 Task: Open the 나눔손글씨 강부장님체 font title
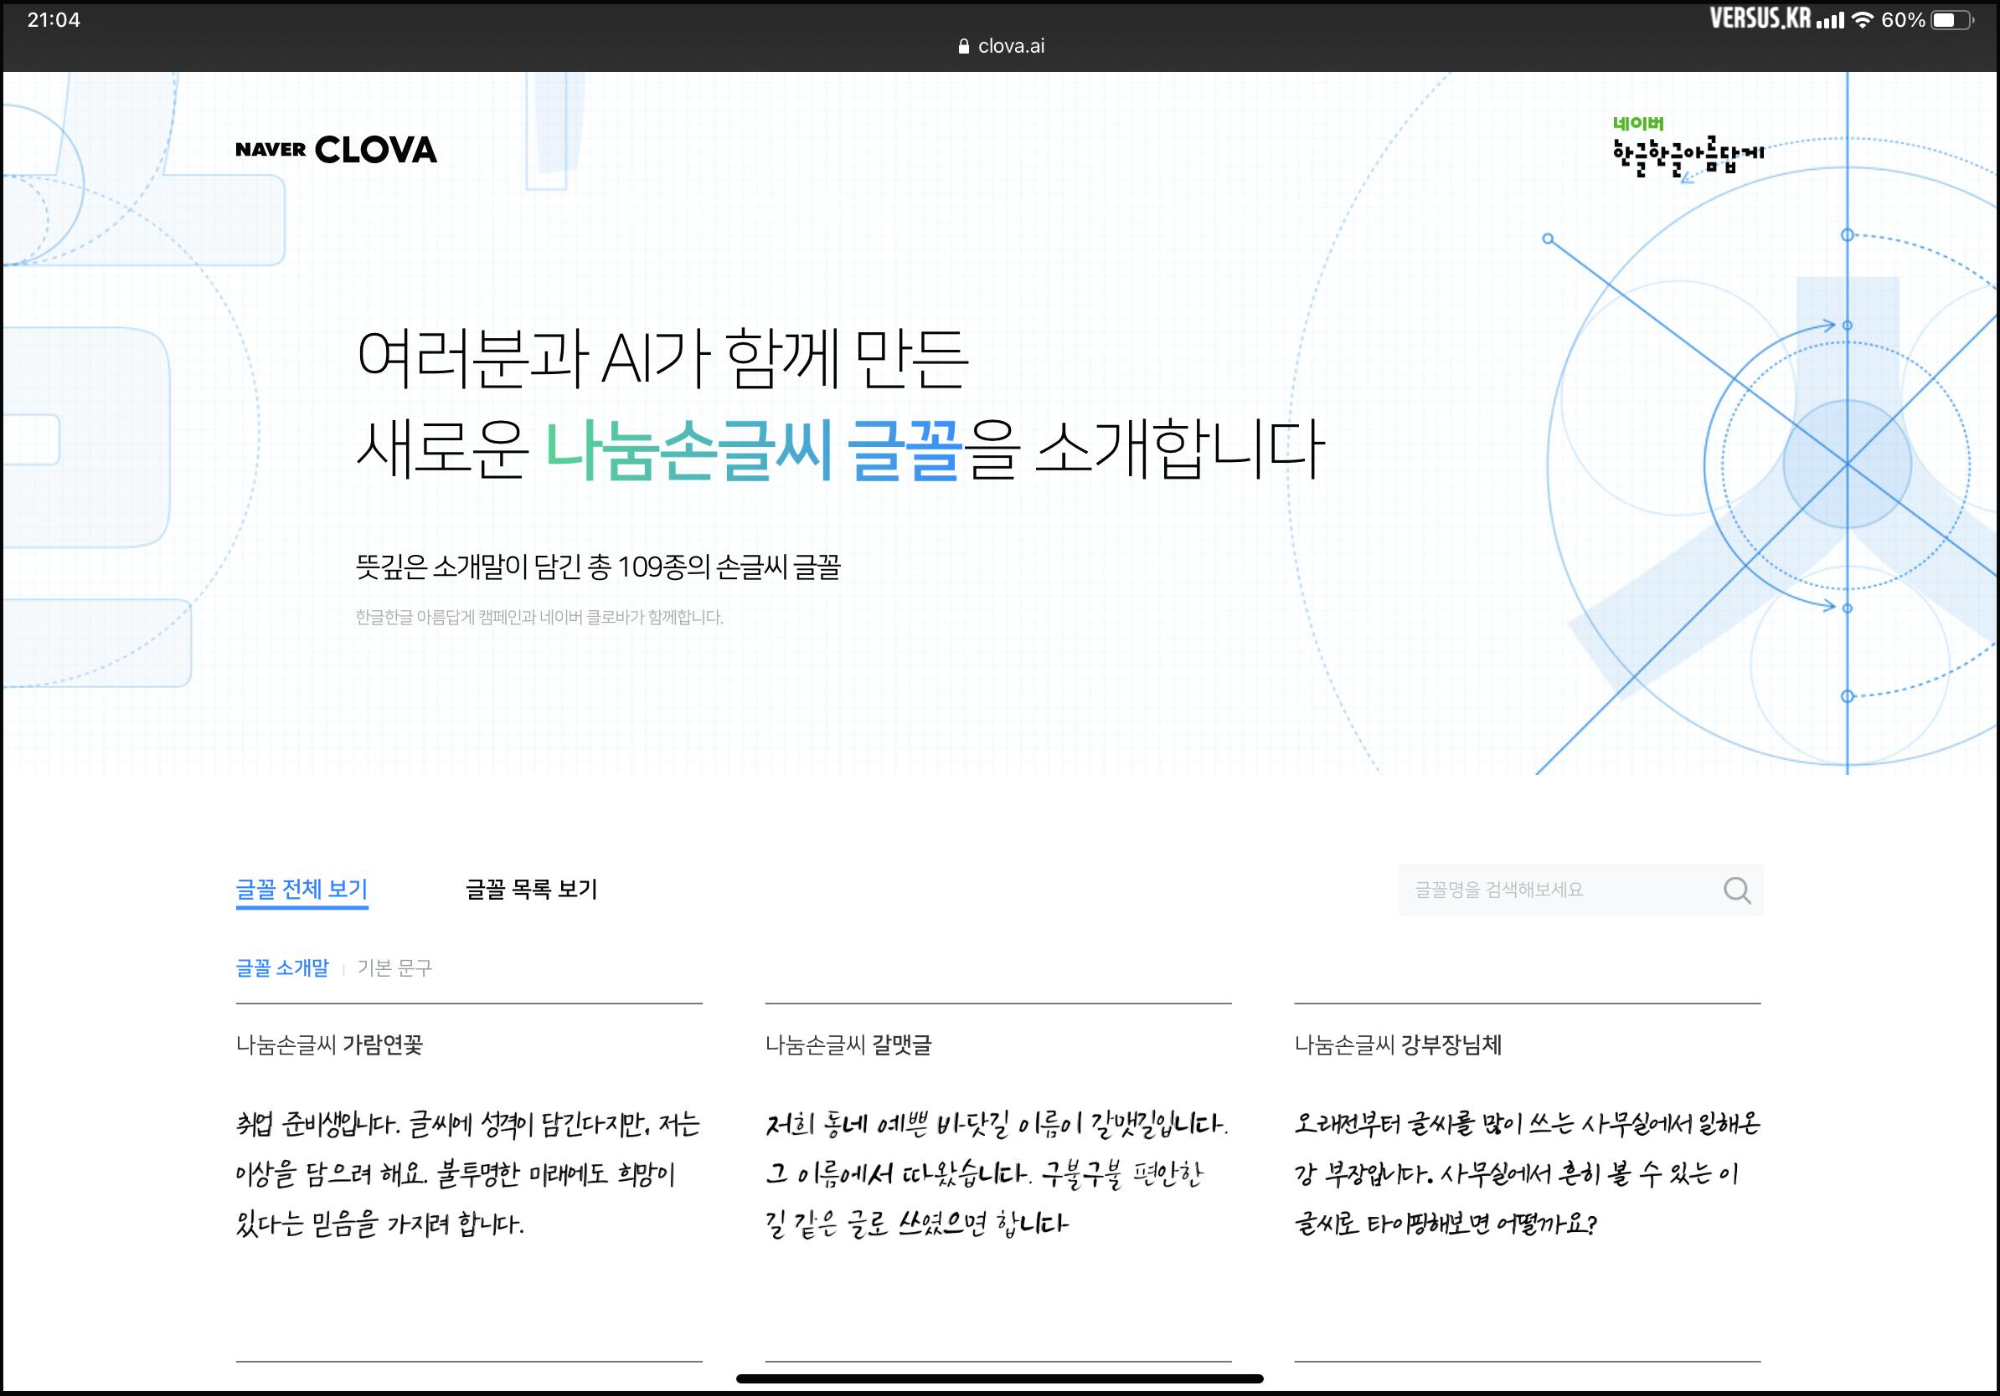1398,1045
